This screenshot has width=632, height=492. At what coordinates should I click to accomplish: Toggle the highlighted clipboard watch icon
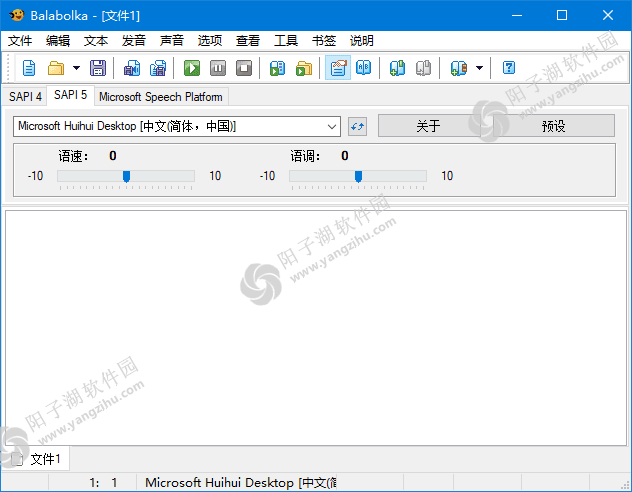[338, 68]
